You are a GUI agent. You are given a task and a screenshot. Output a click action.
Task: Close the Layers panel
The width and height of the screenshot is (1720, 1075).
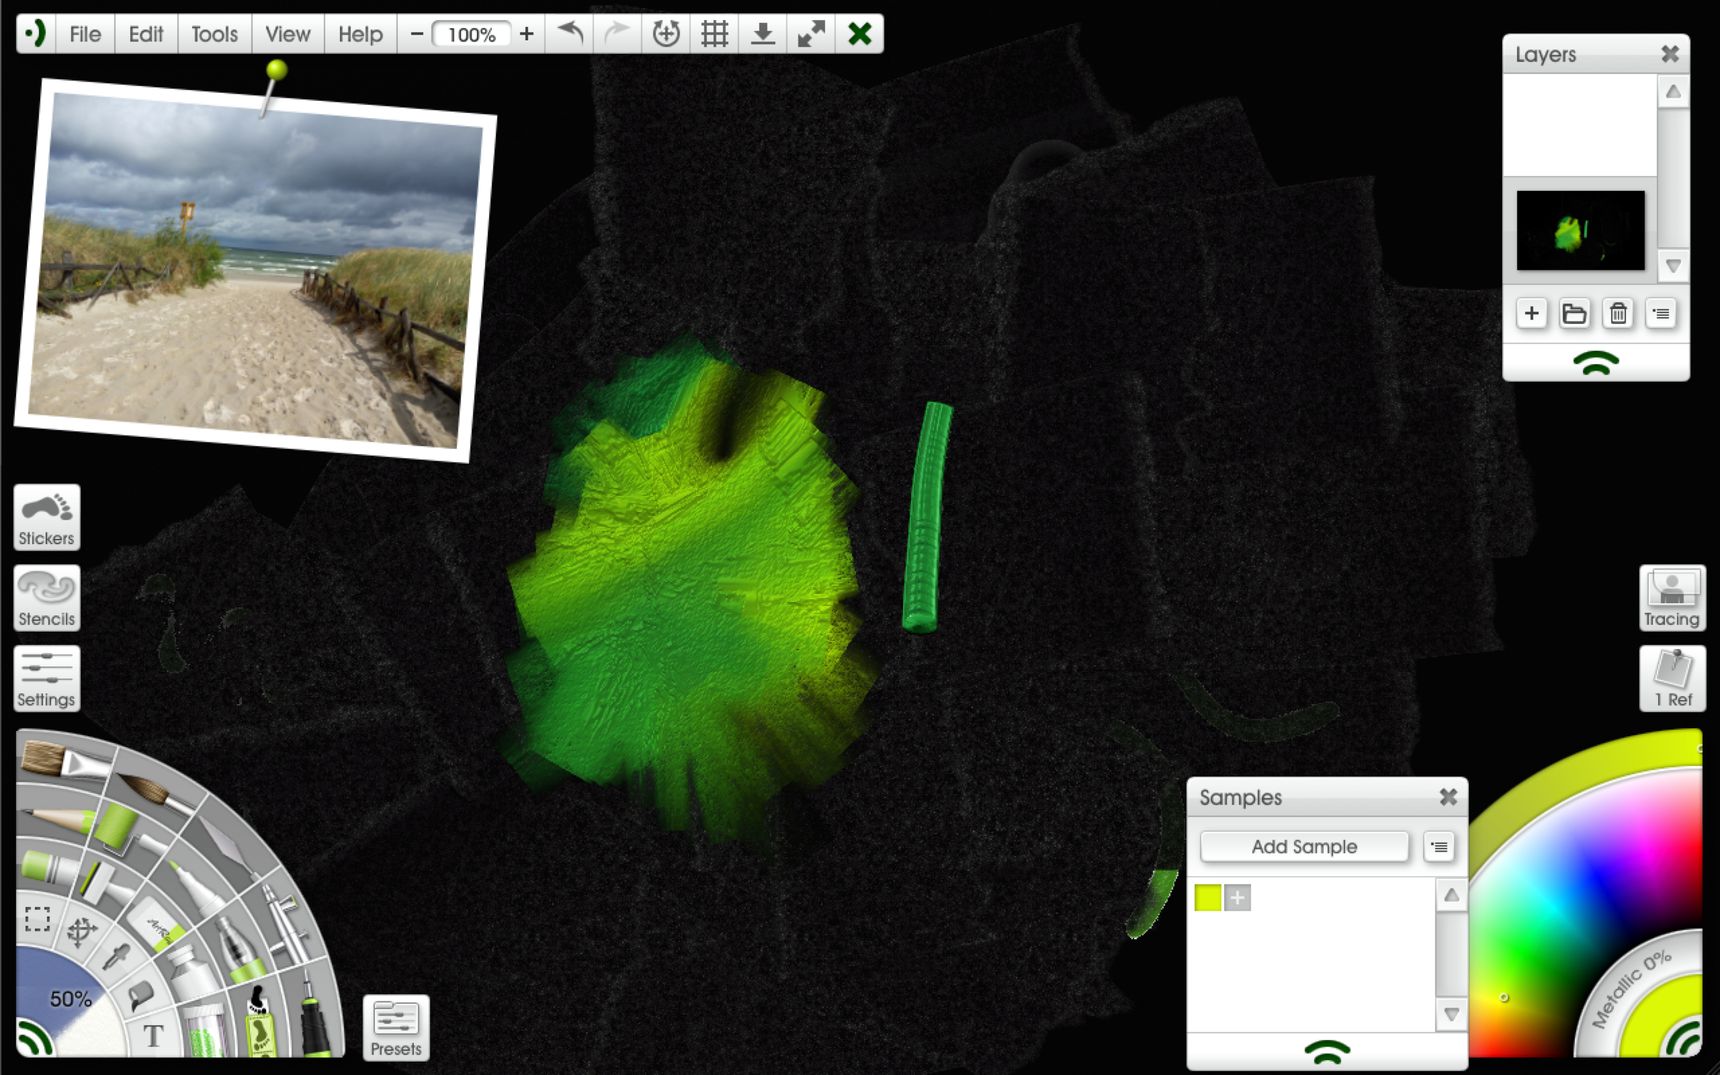pos(1670,54)
